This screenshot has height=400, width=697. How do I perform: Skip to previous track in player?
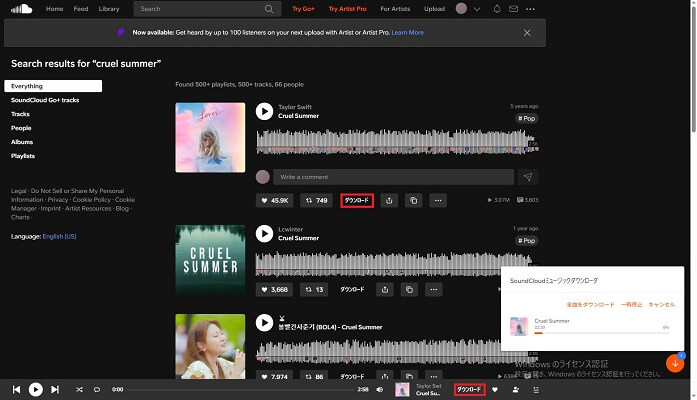coord(16,390)
